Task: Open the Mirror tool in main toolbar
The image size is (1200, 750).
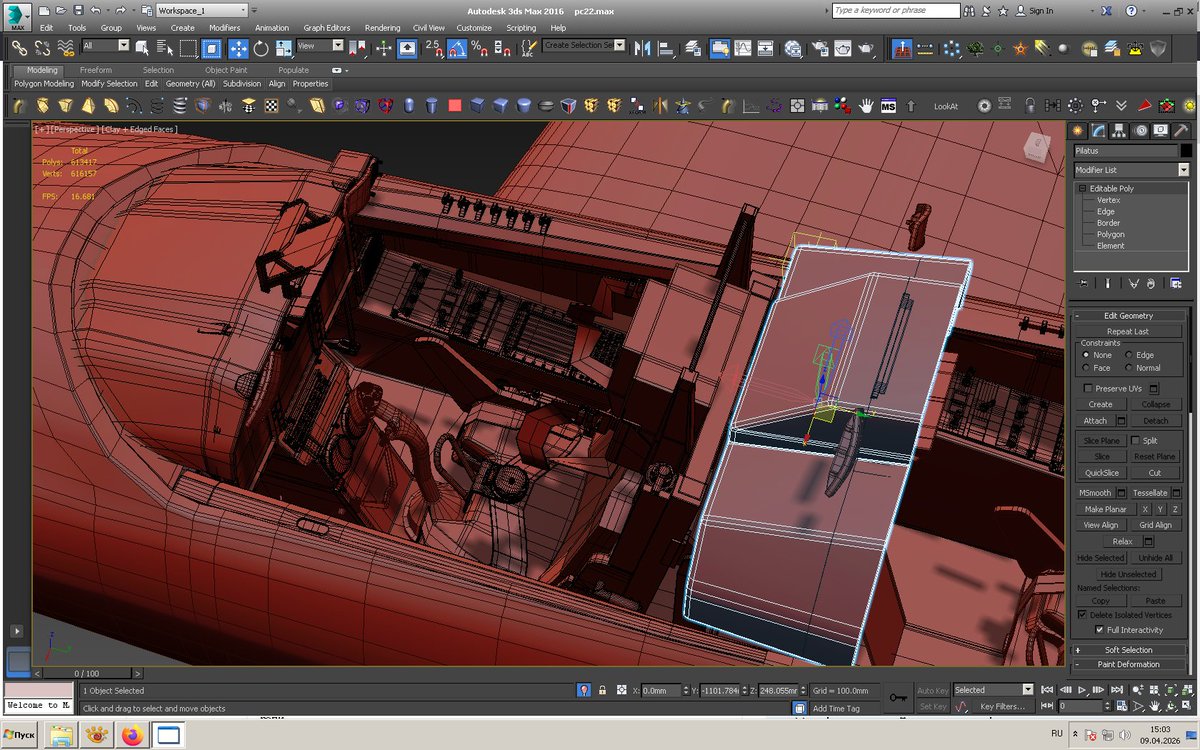Action: click(x=641, y=47)
